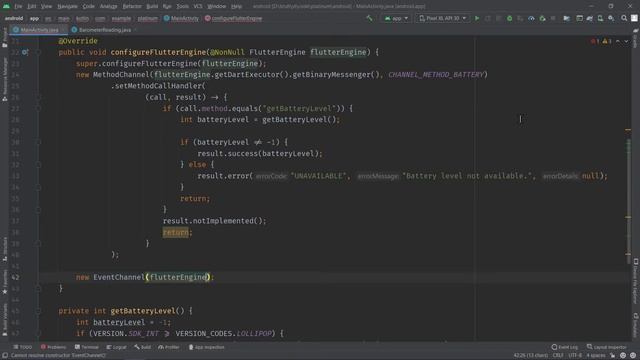Open the AVD Manager icon in toolbar
640x360 pixels.
(x=600, y=18)
